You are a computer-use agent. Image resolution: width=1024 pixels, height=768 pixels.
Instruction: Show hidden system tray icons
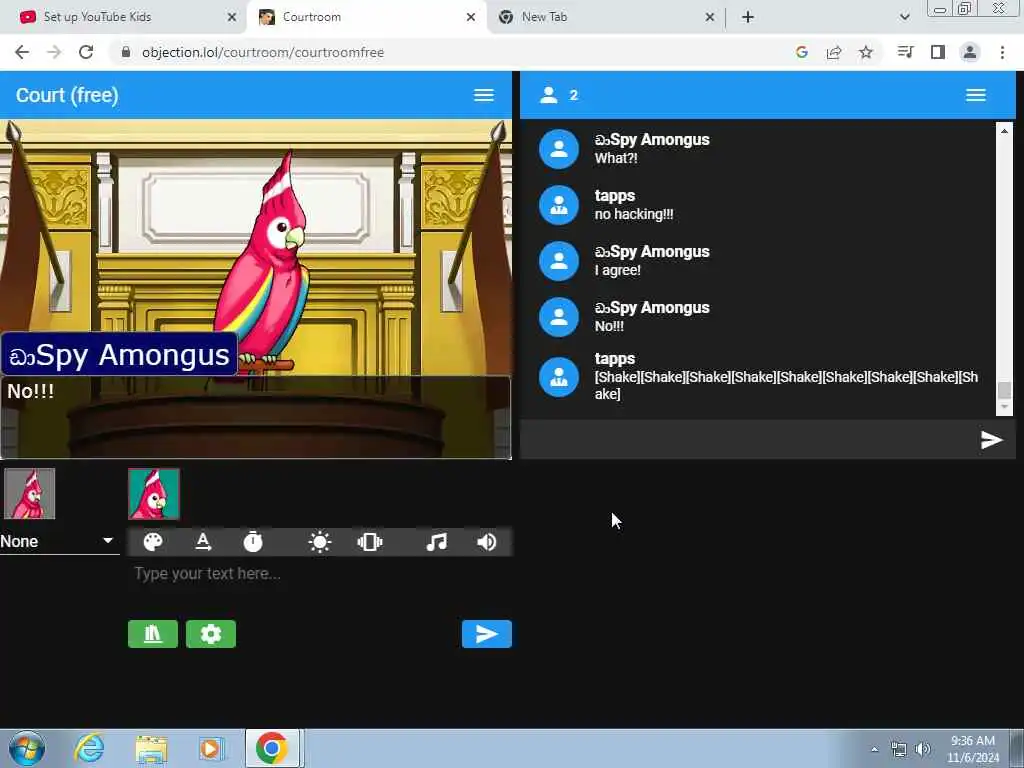click(874, 750)
